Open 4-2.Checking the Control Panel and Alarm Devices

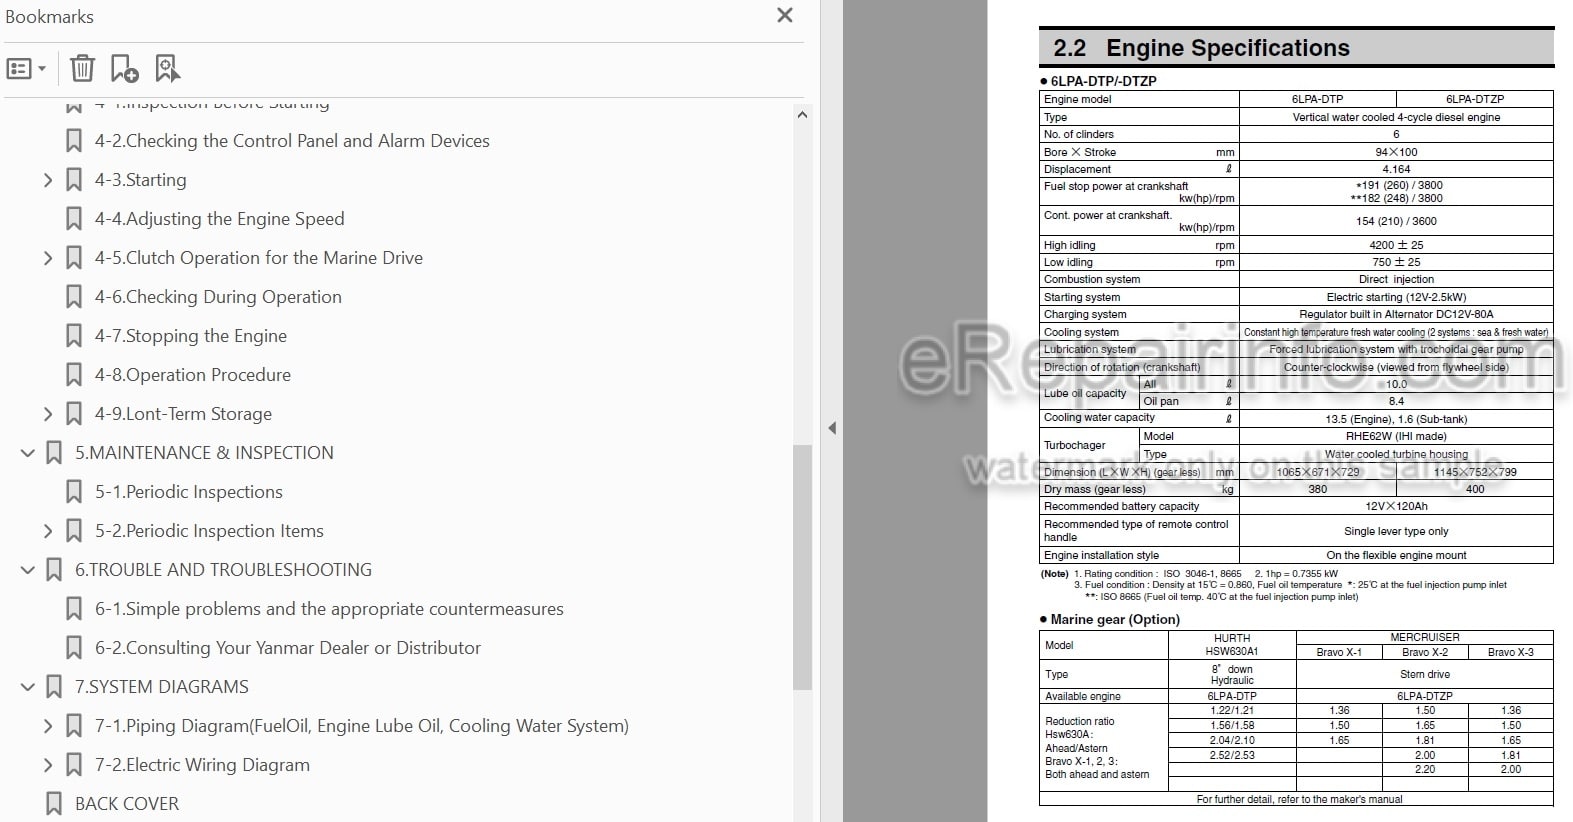point(292,141)
